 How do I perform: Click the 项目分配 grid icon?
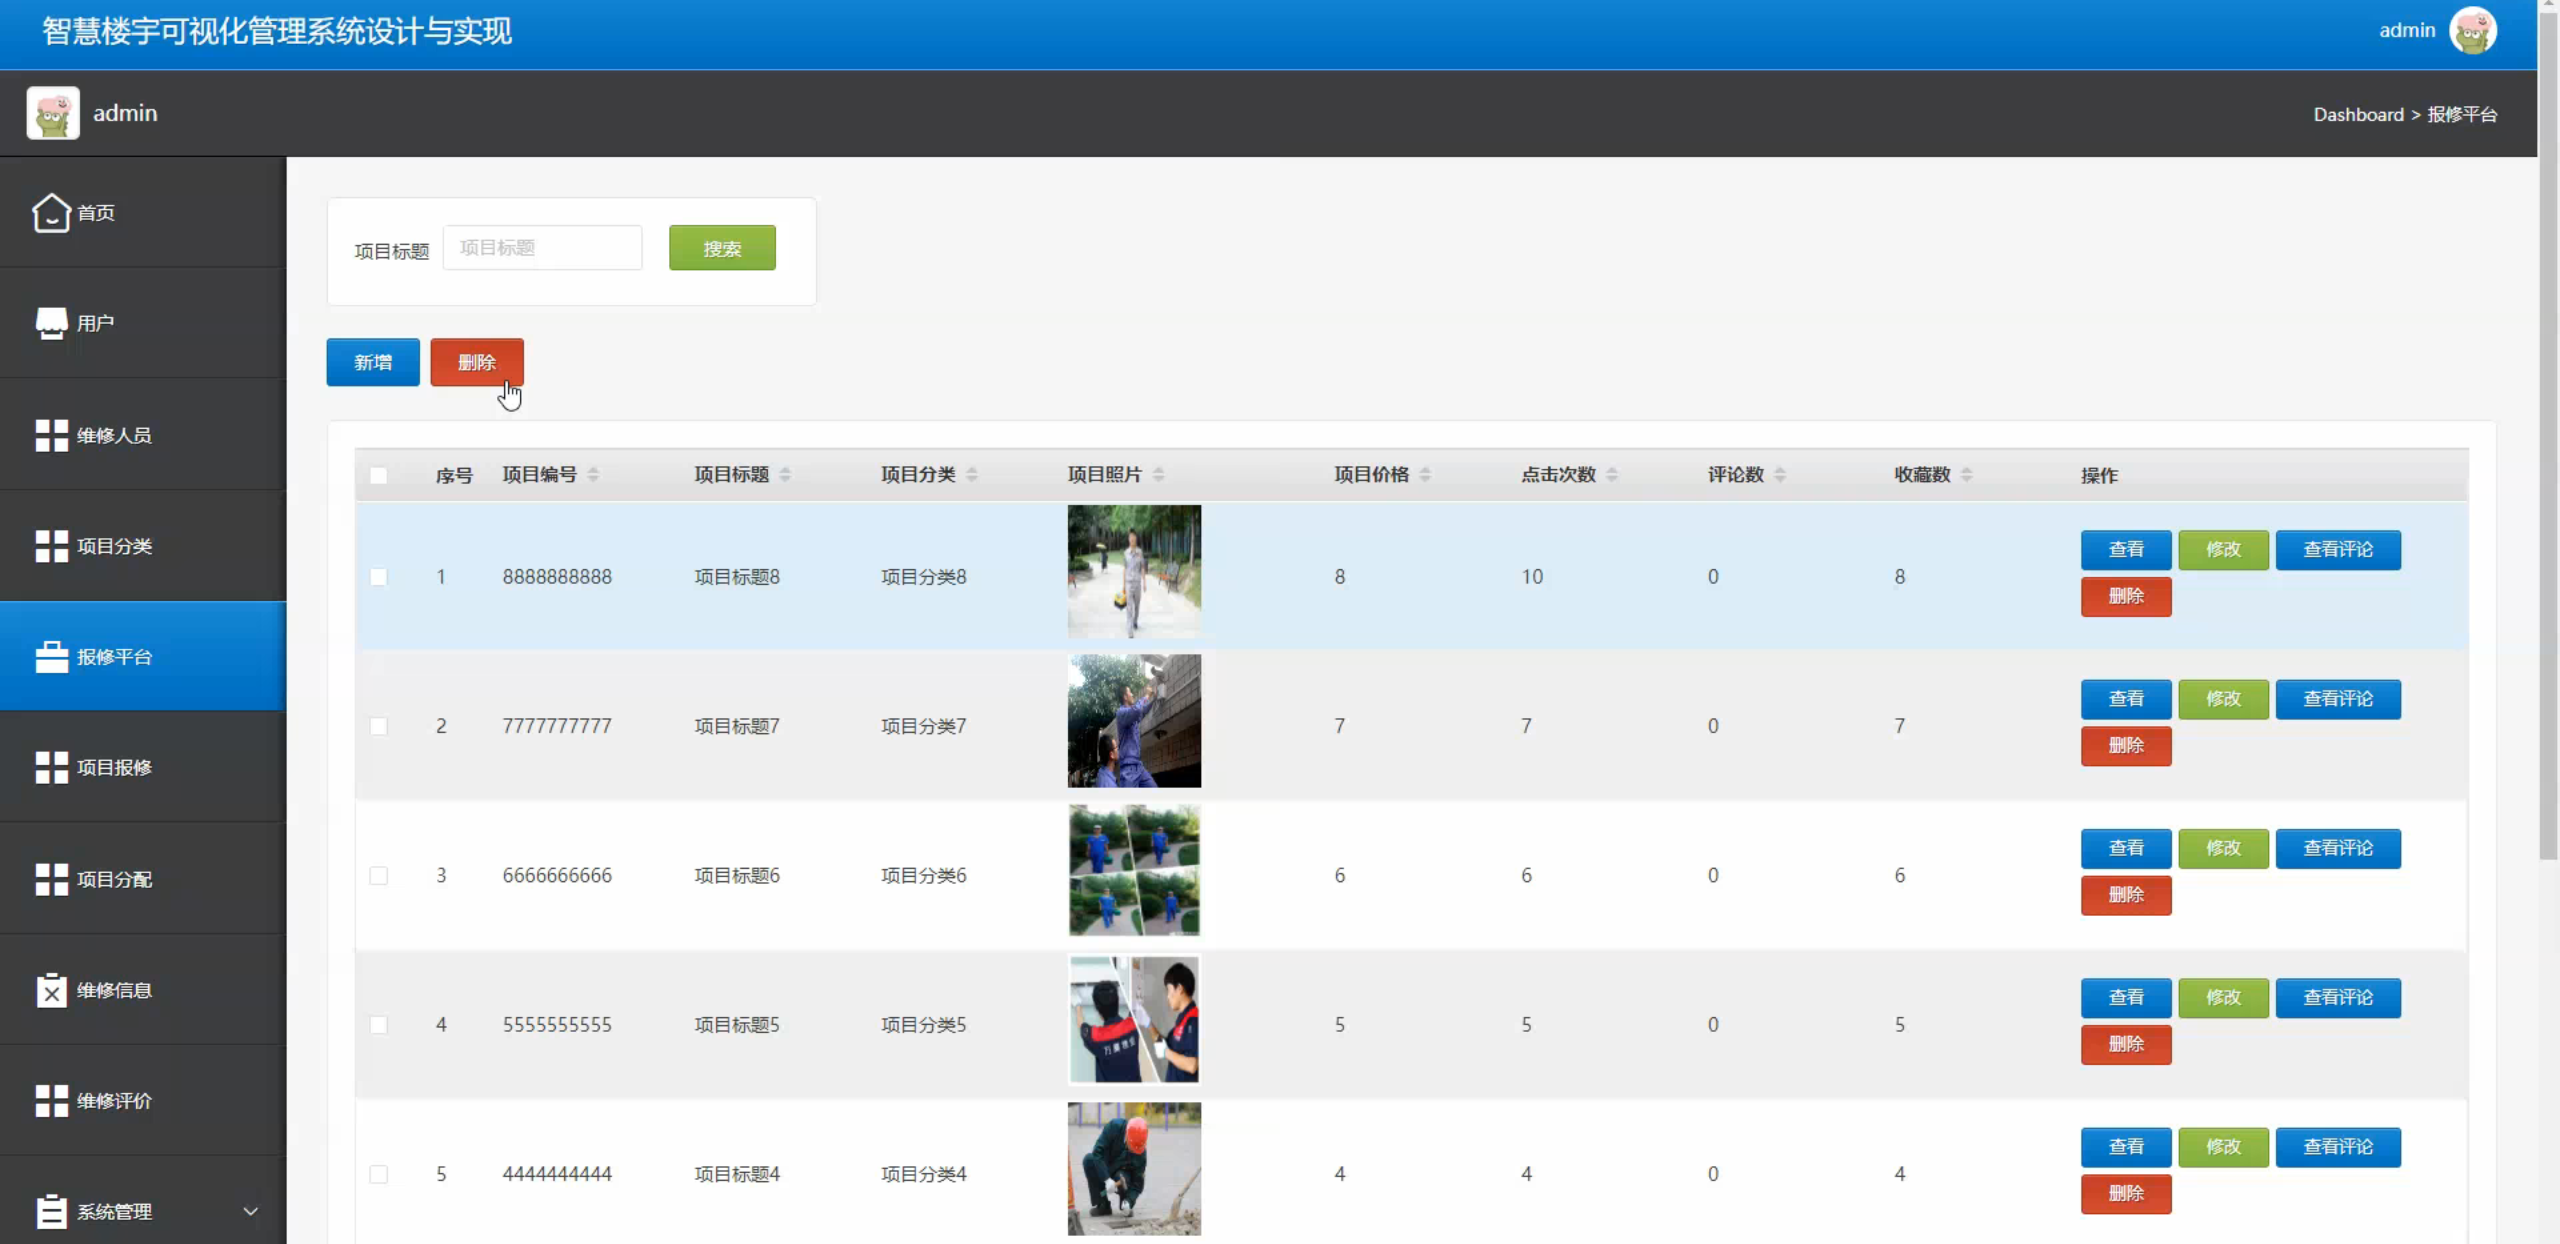[x=51, y=879]
